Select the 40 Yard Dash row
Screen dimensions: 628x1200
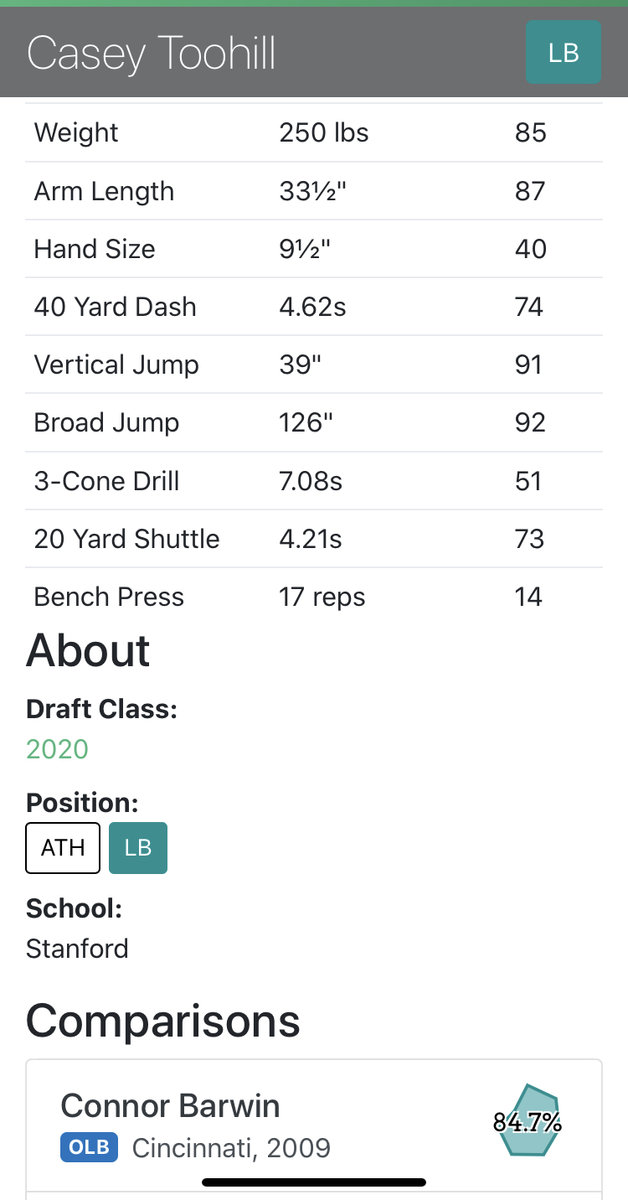click(x=314, y=307)
